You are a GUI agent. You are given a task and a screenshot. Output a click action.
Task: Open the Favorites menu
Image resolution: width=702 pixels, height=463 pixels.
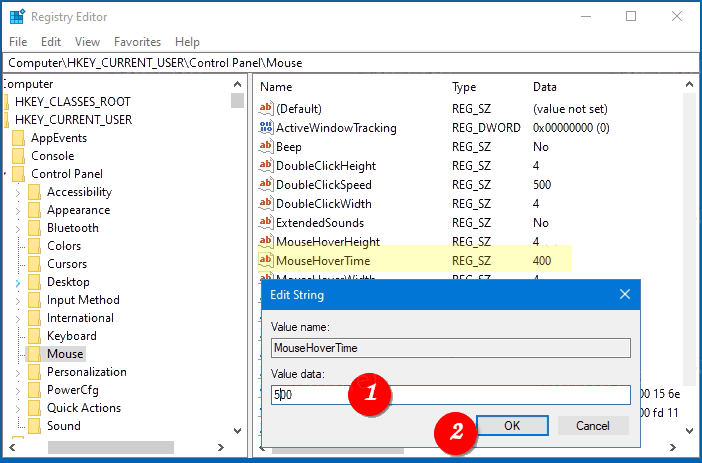(137, 42)
